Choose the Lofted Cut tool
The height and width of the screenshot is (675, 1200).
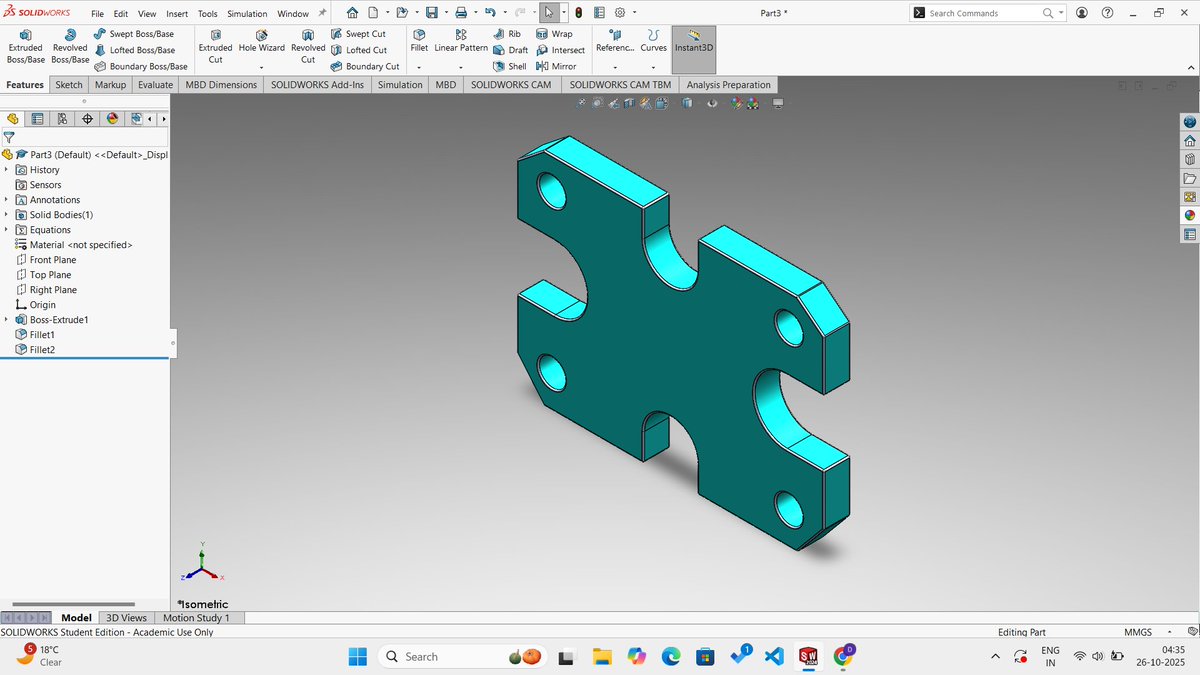tap(359, 50)
